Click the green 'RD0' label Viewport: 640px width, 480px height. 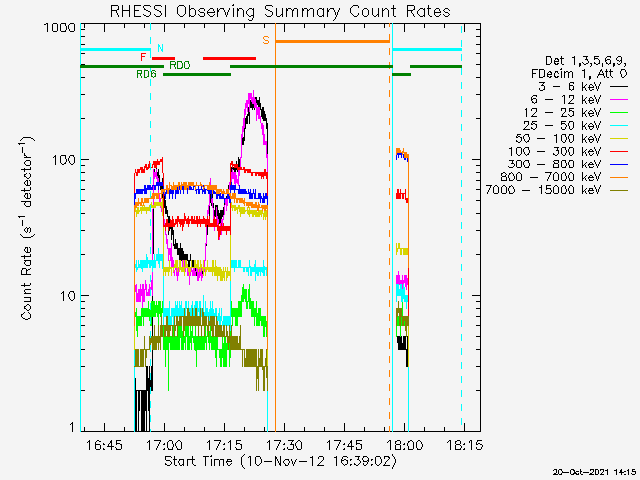tap(180, 65)
